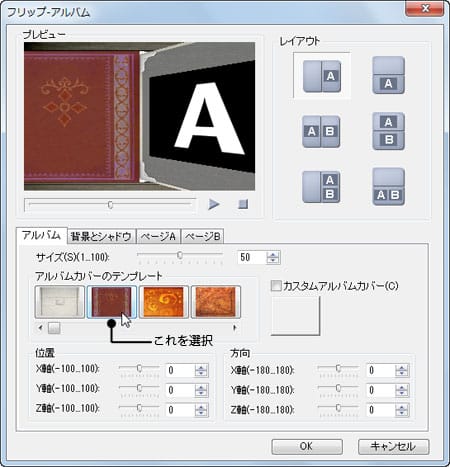Increment position X axis value
This screenshot has height=467, width=450.
click(201, 367)
